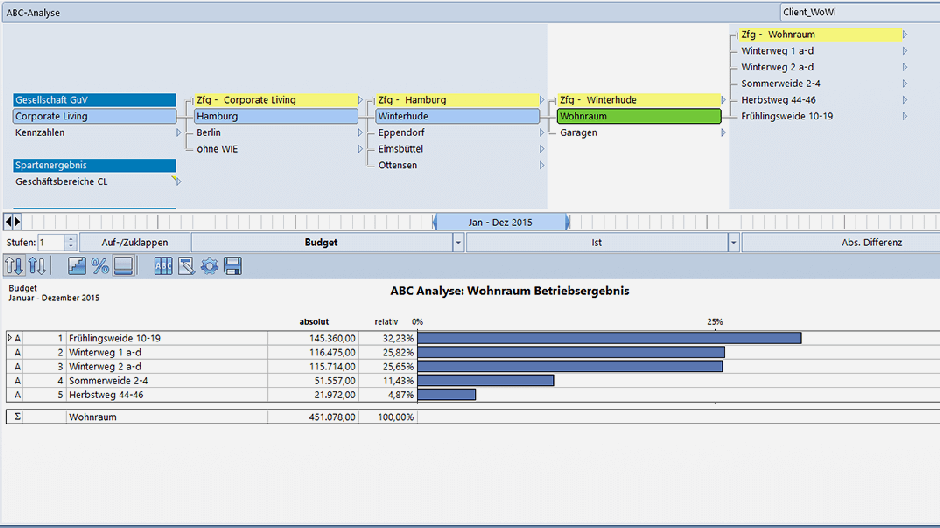Screen dimensions: 940x528
Task: Expand the Herbstweg 44-46 tree arrow
Action: 905,100
